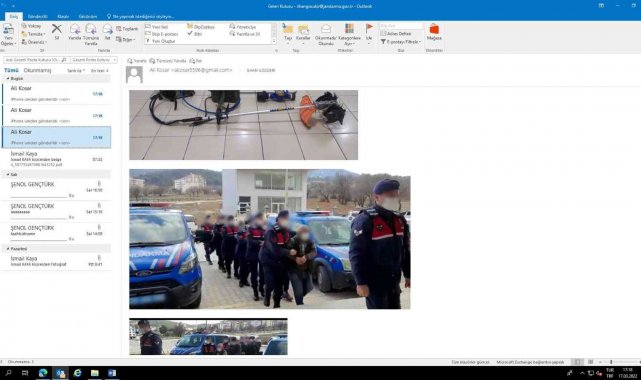The height and width of the screenshot is (380, 641).
Task: Open the Diğer more respond options dropdown
Action: pyautogui.click(x=125, y=39)
